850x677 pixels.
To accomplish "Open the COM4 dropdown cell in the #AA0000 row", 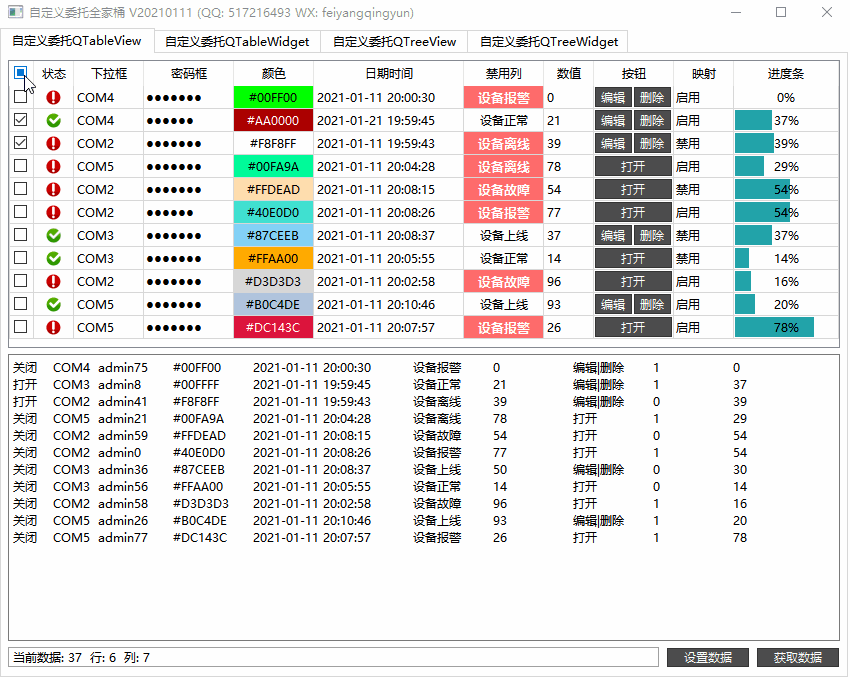I will point(108,120).
